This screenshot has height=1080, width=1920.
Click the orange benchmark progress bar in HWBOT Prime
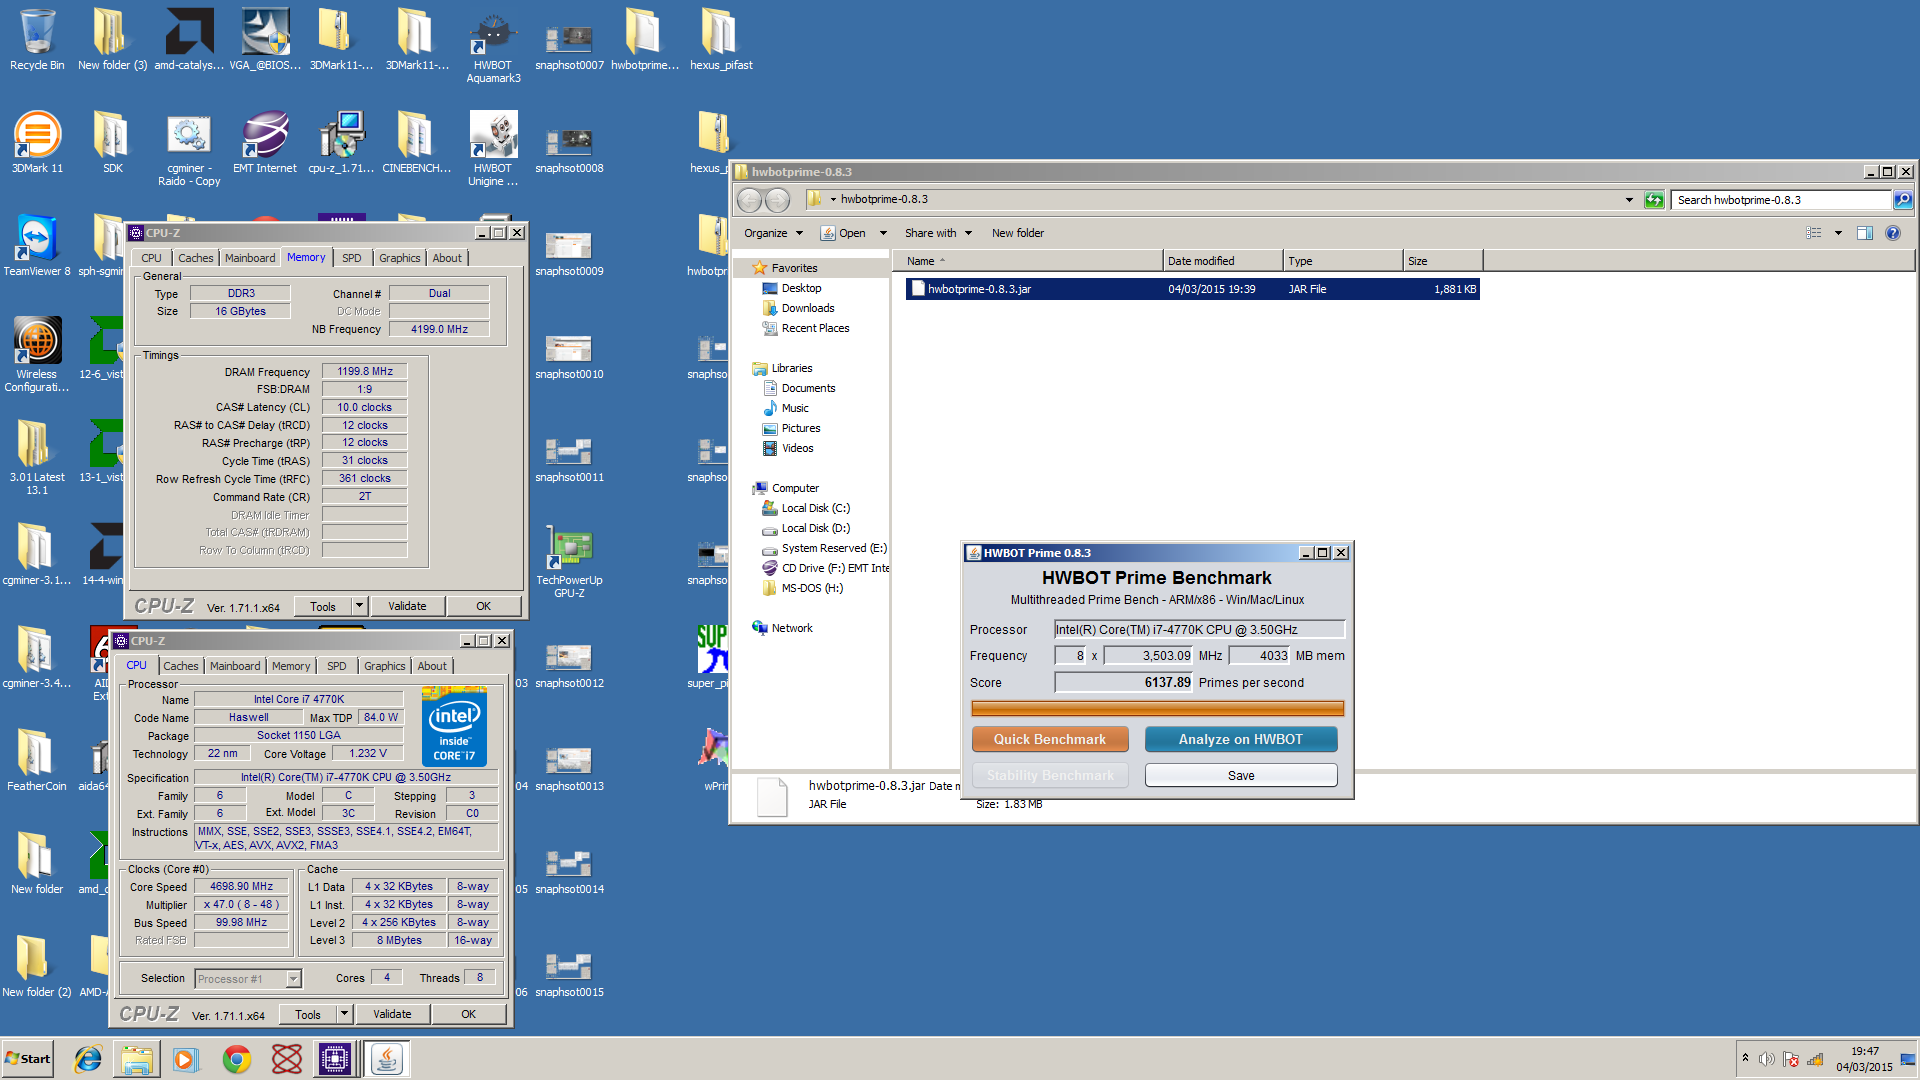coord(1157,708)
